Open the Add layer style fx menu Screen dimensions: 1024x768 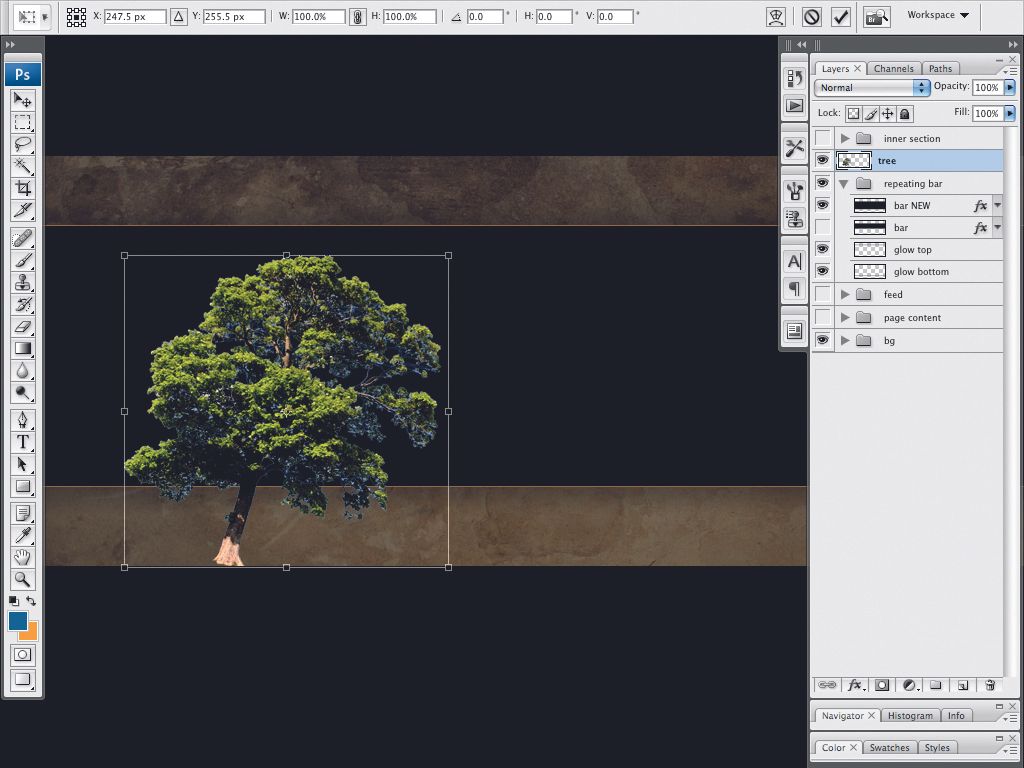pos(855,685)
